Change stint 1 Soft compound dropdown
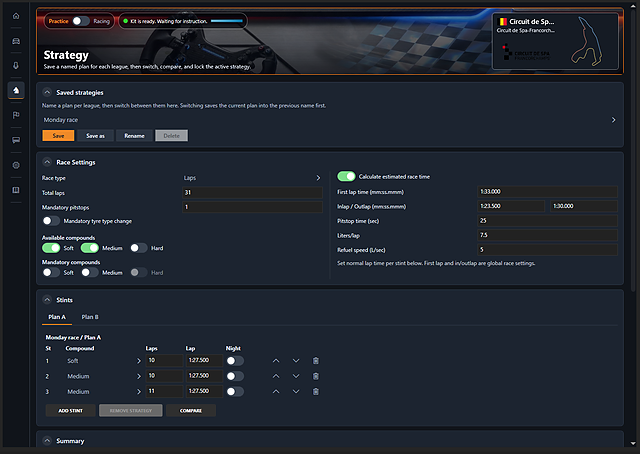 (x=103, y=361)
